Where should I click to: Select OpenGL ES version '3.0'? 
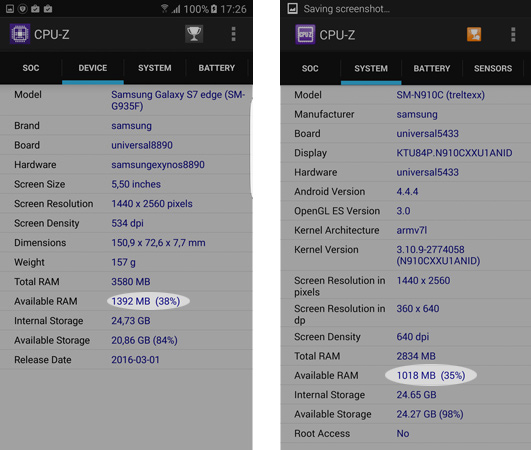403,211
